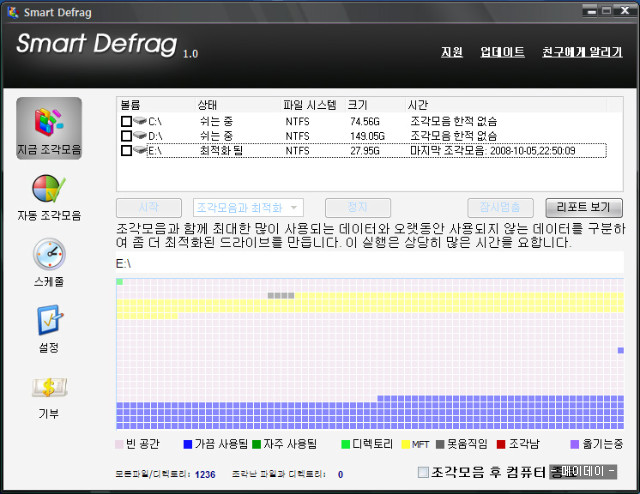The height and width of the screenshot is (494, 640).
Task: Select the 149.05G size cell
Action: (367, 136)
